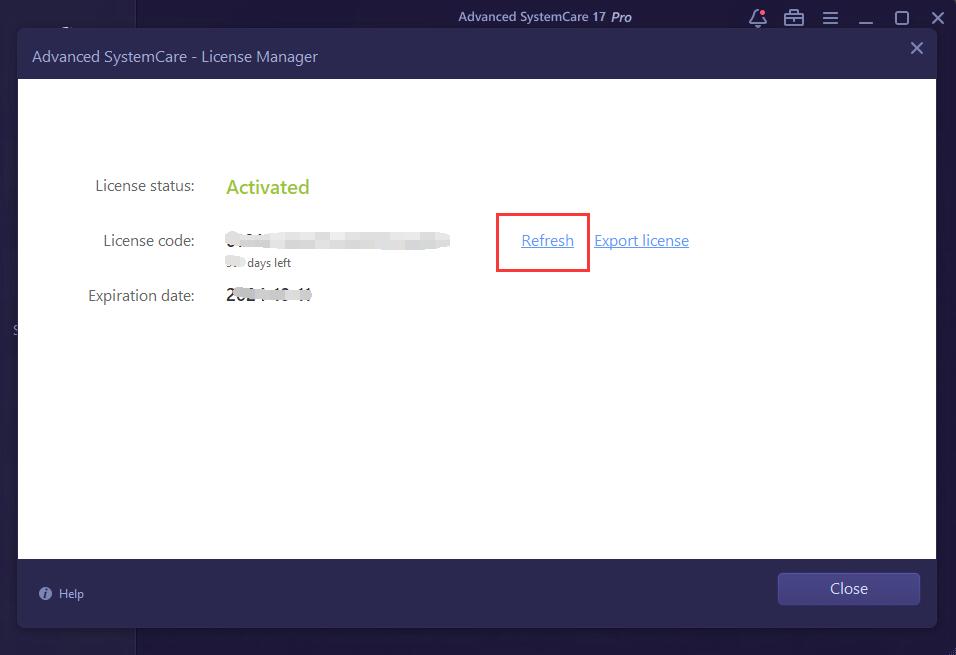Open the Help link
The height and width of the screenshot is (655, 956).
click(71, 593)
